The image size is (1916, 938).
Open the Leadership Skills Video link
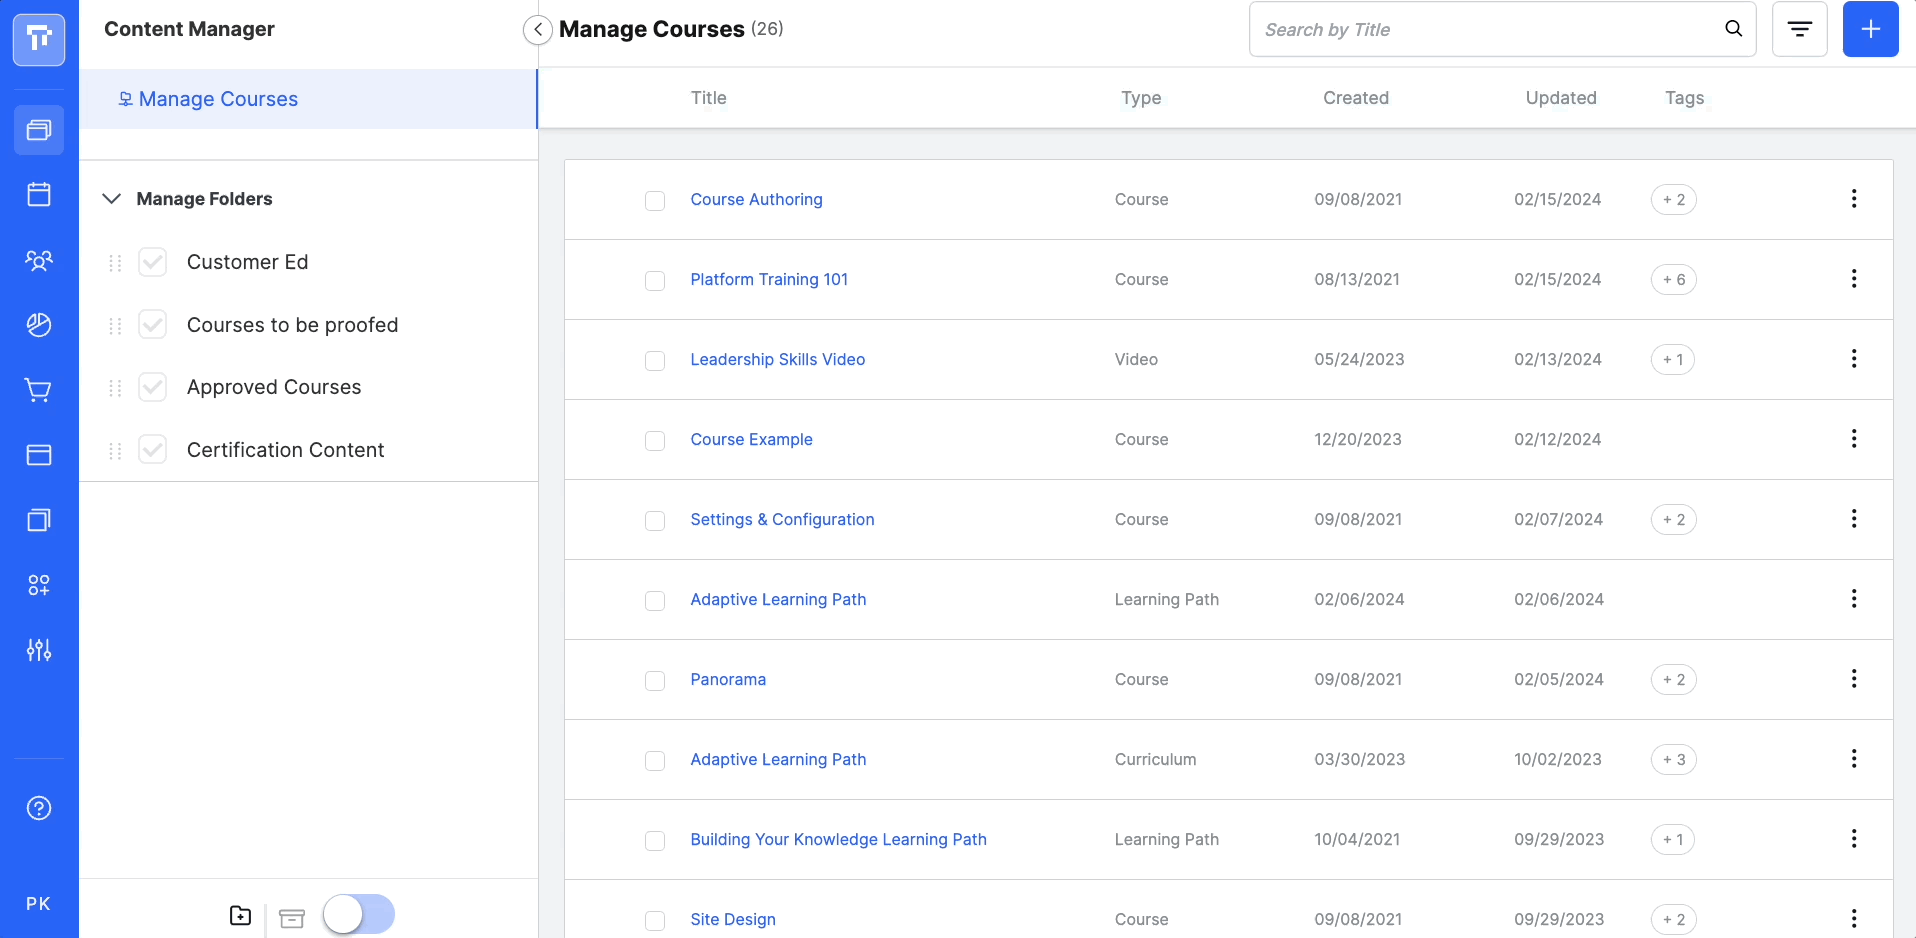point(778,359)
